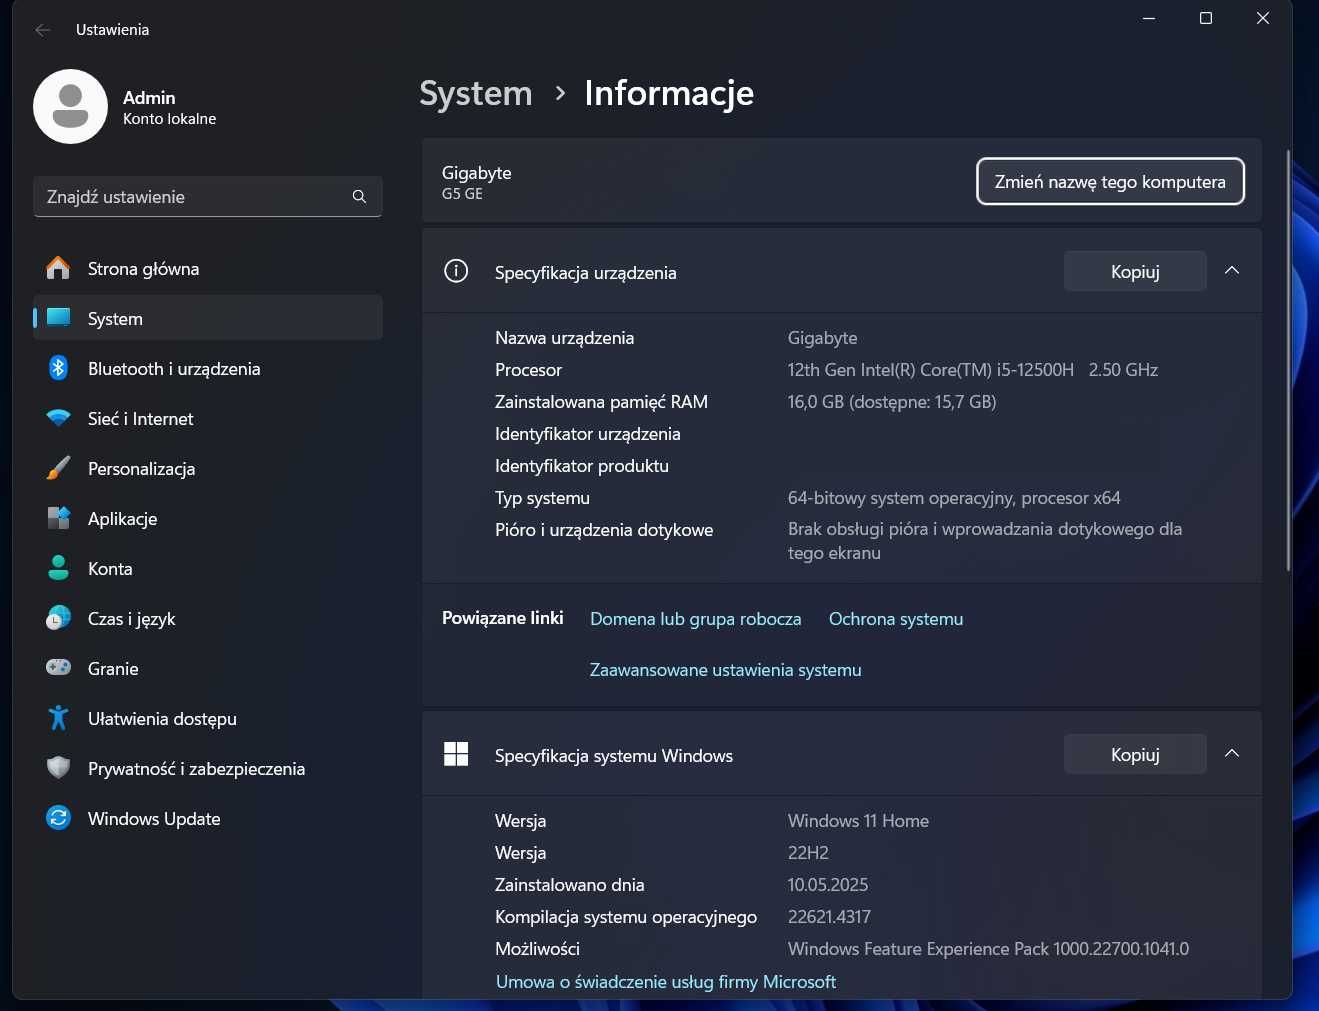Click the System breadcrumb in the header
The width and height of the screenshot is (1319, 1011).
[x=476, y=93]
